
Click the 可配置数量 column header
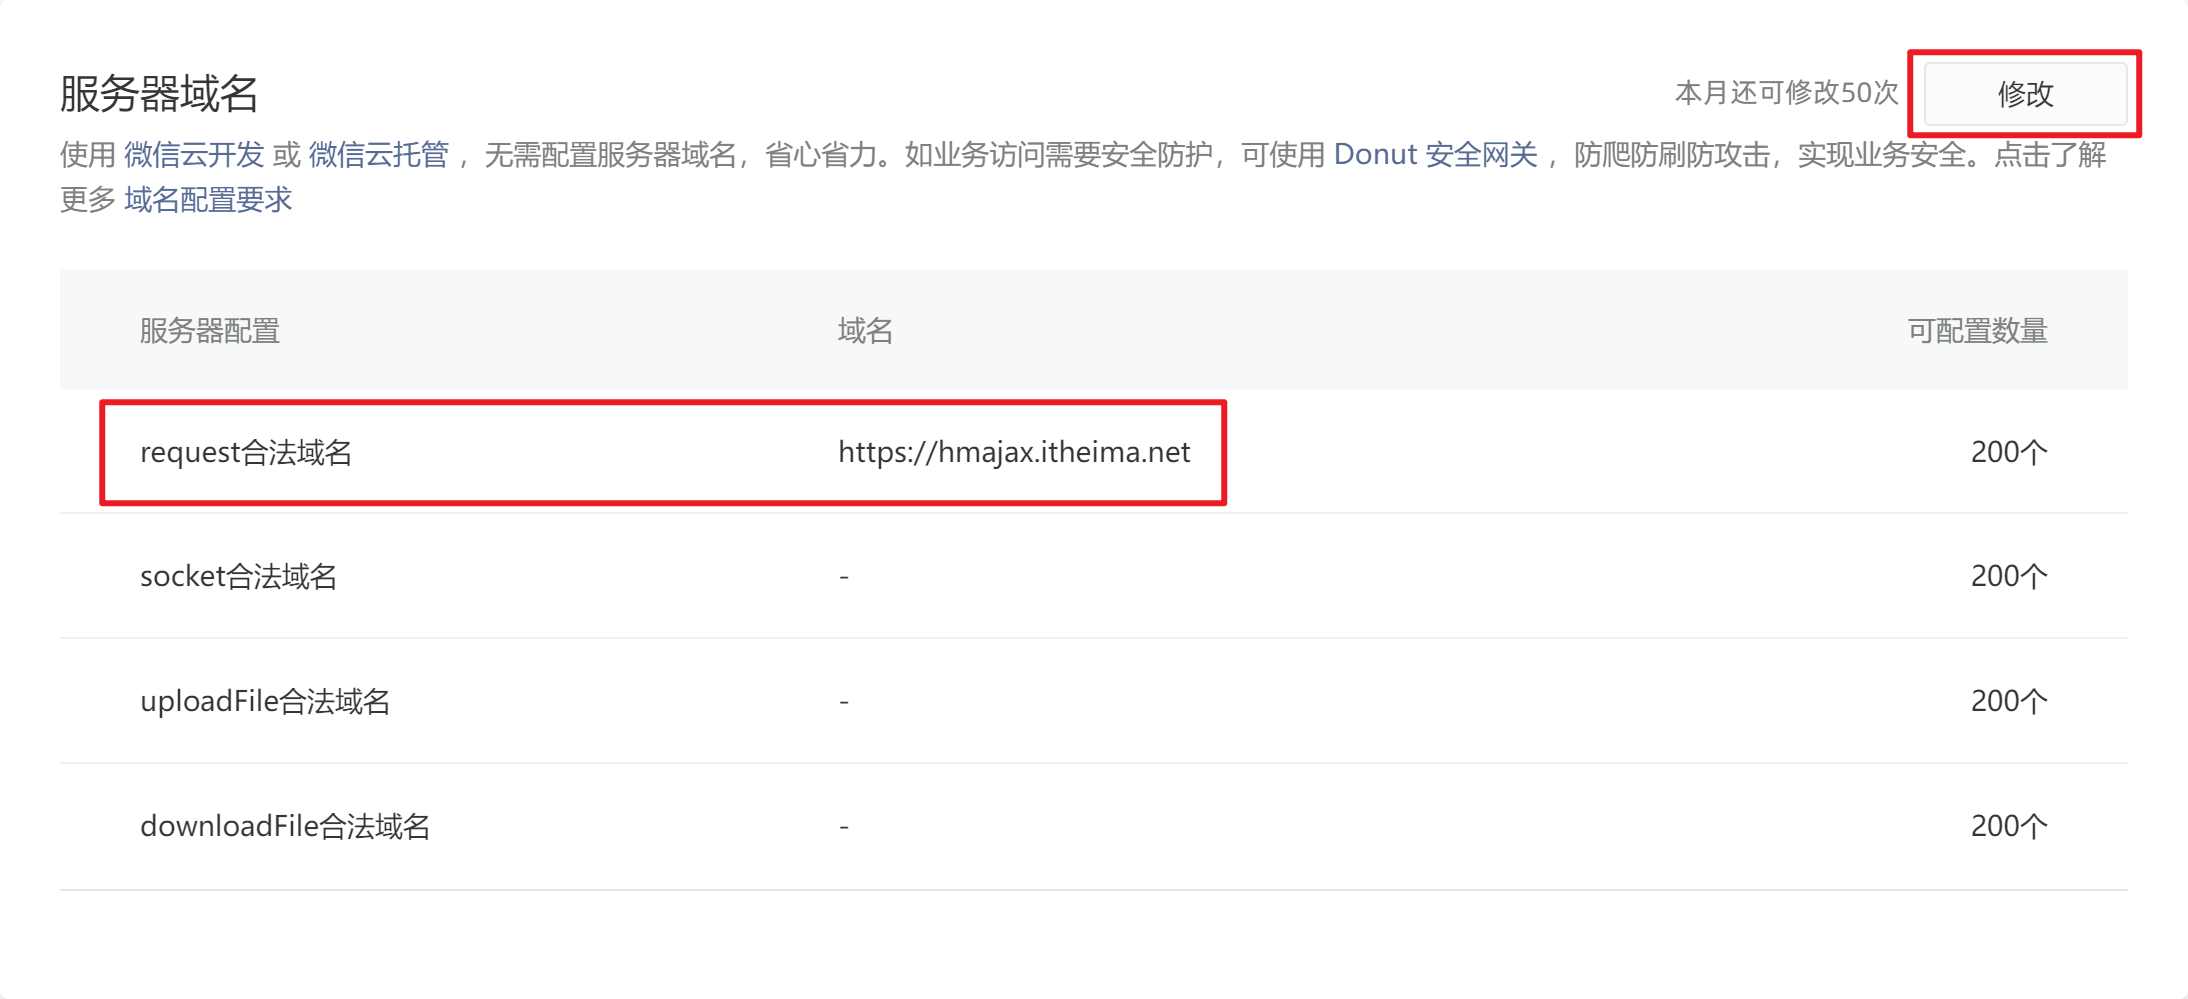1977,331
